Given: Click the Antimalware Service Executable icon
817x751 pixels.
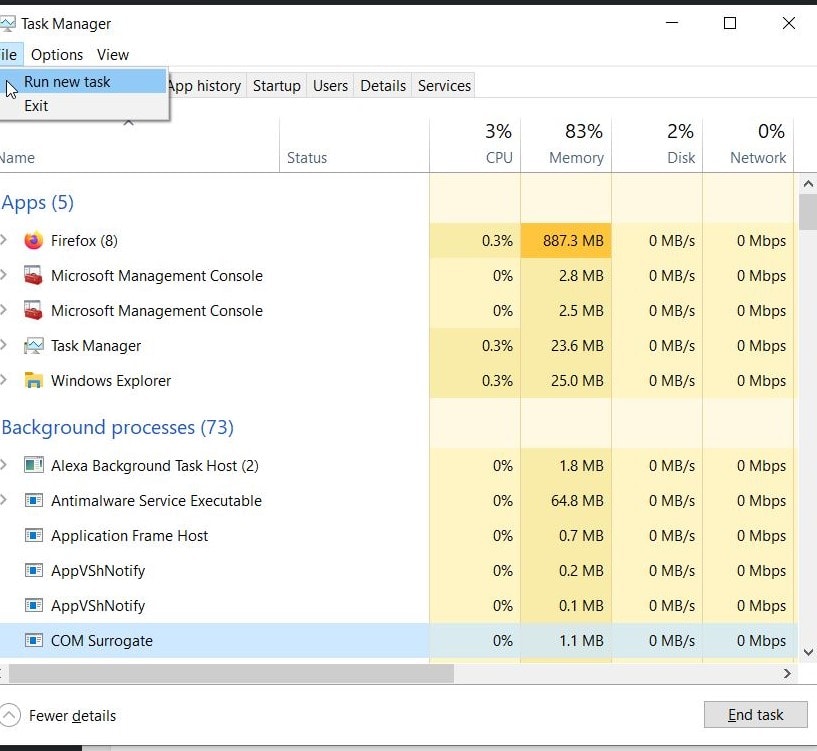Looking at the screenshot, I should (34, 500).
